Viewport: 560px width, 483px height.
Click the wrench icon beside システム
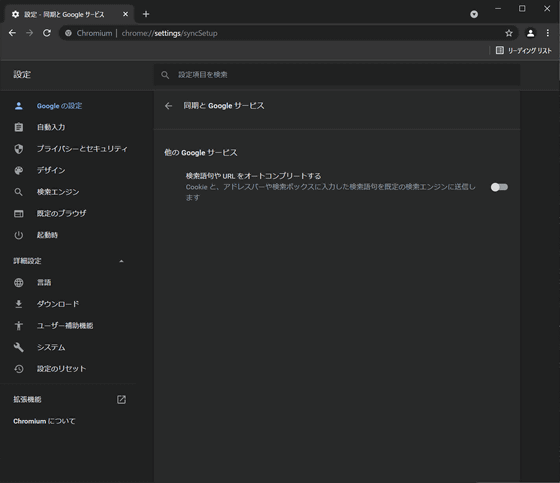(19, 347)
